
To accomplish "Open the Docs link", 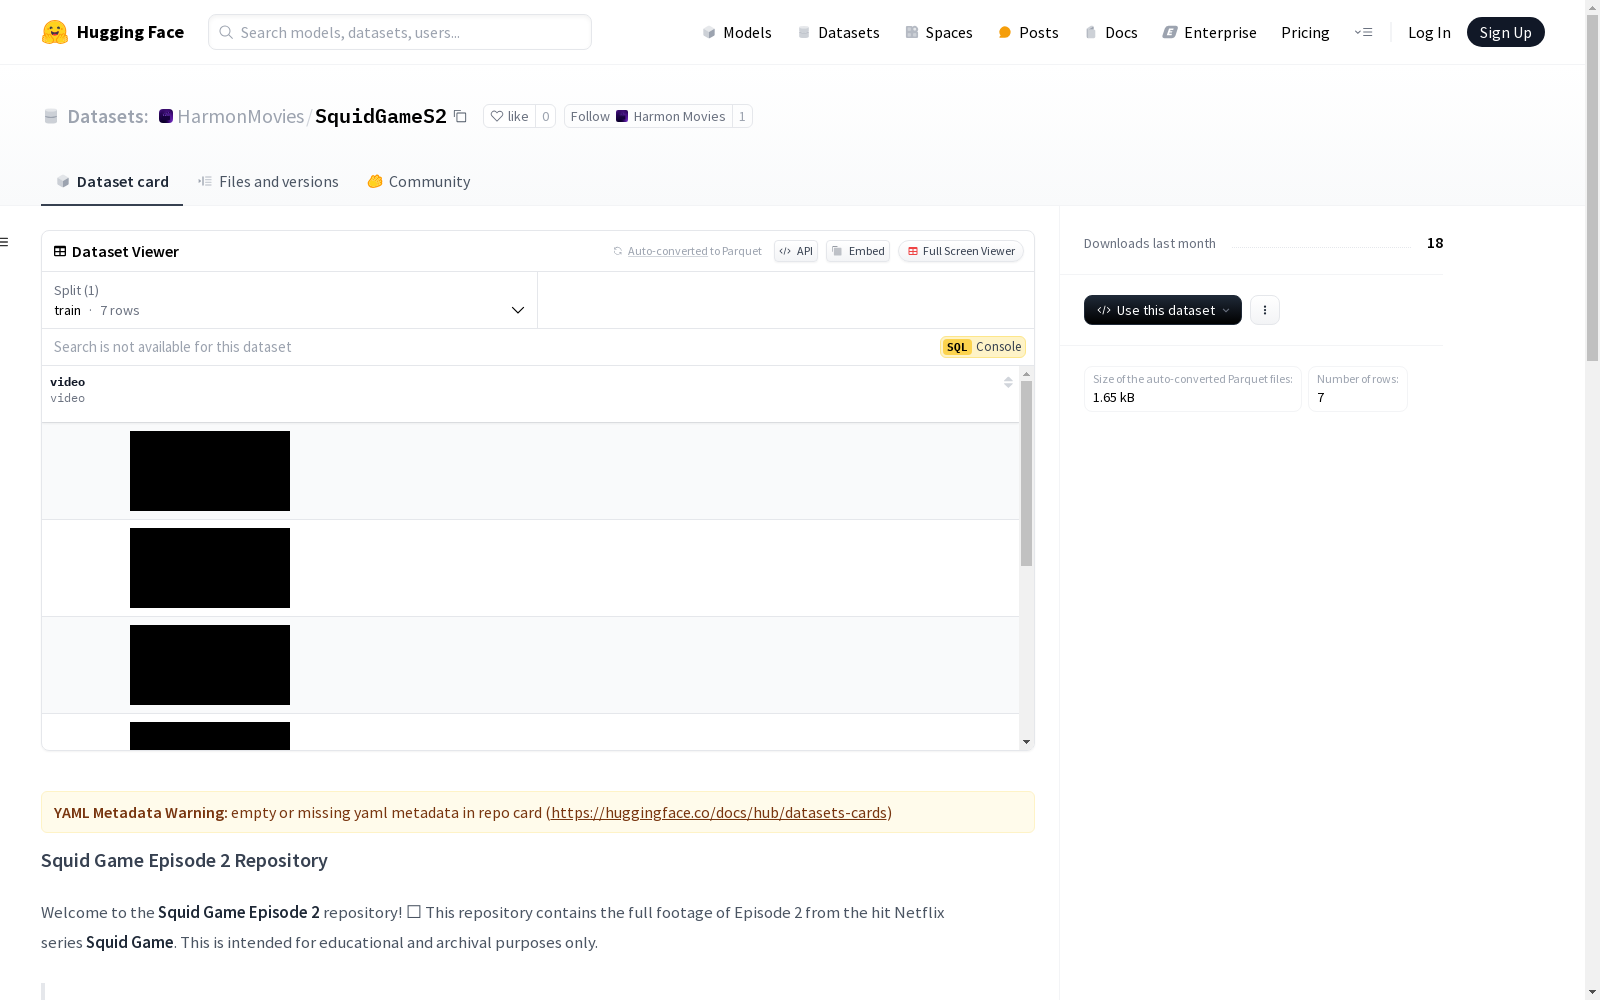I will pos(1111,32).
